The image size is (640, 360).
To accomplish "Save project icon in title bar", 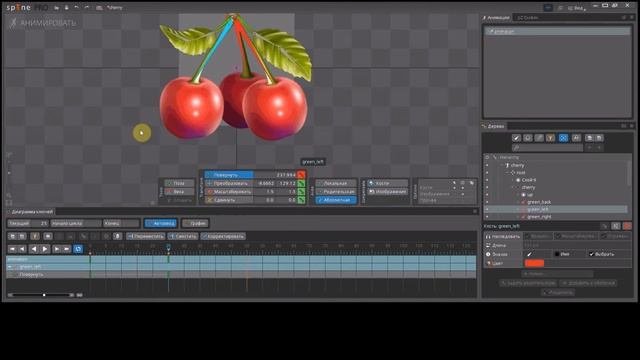I will click(67, 7).
